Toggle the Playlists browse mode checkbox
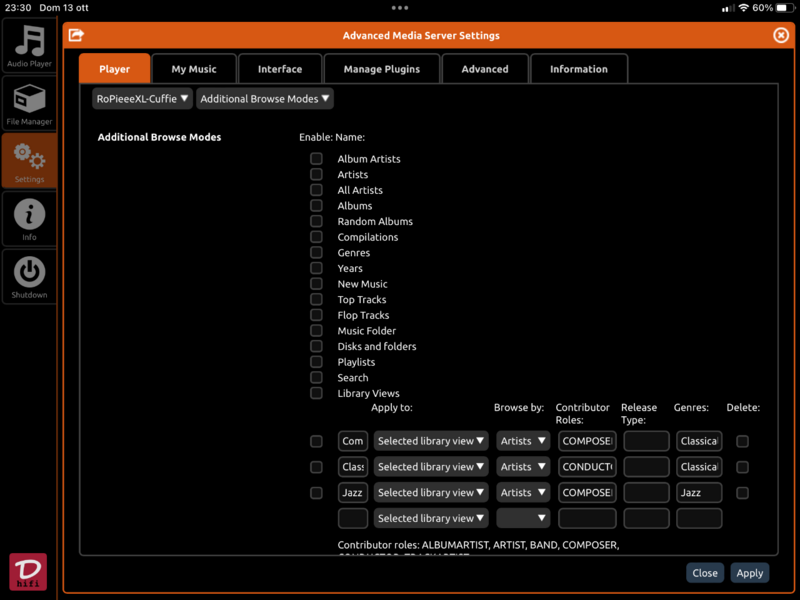This screenshot has width=800, height=600. [316, 362]
